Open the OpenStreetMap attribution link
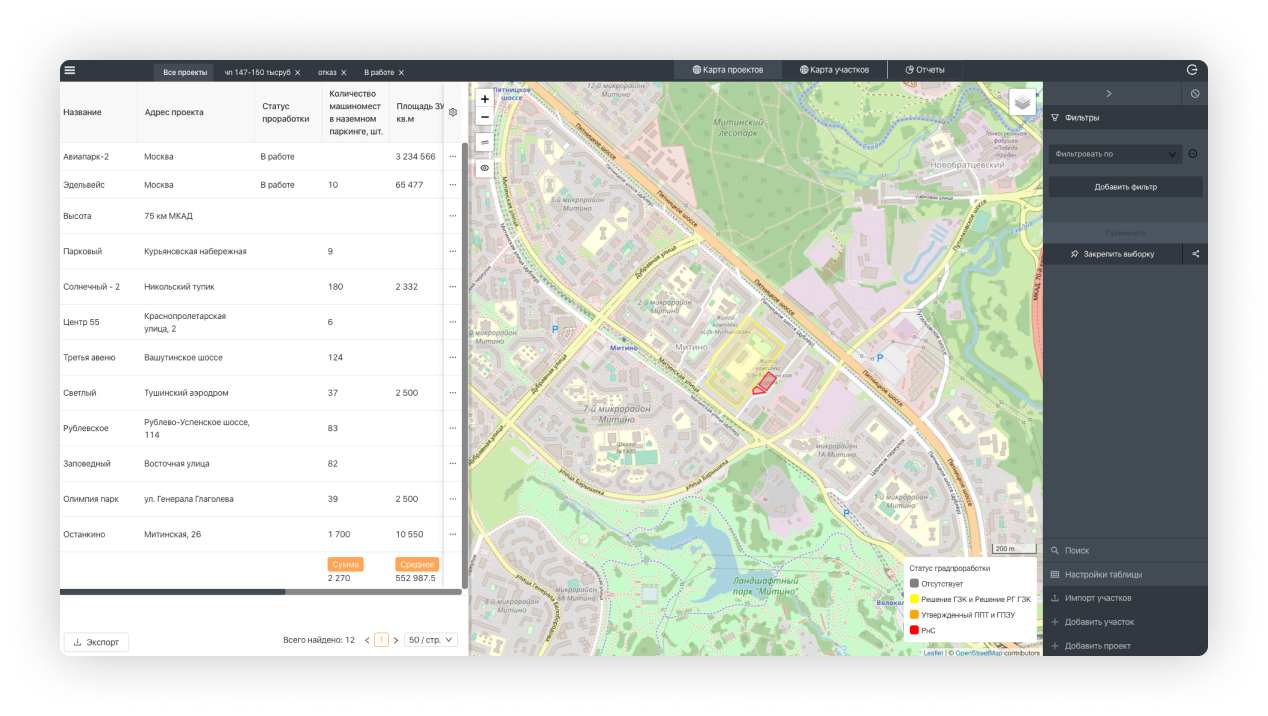1268x716 pixels. point(978,653)
